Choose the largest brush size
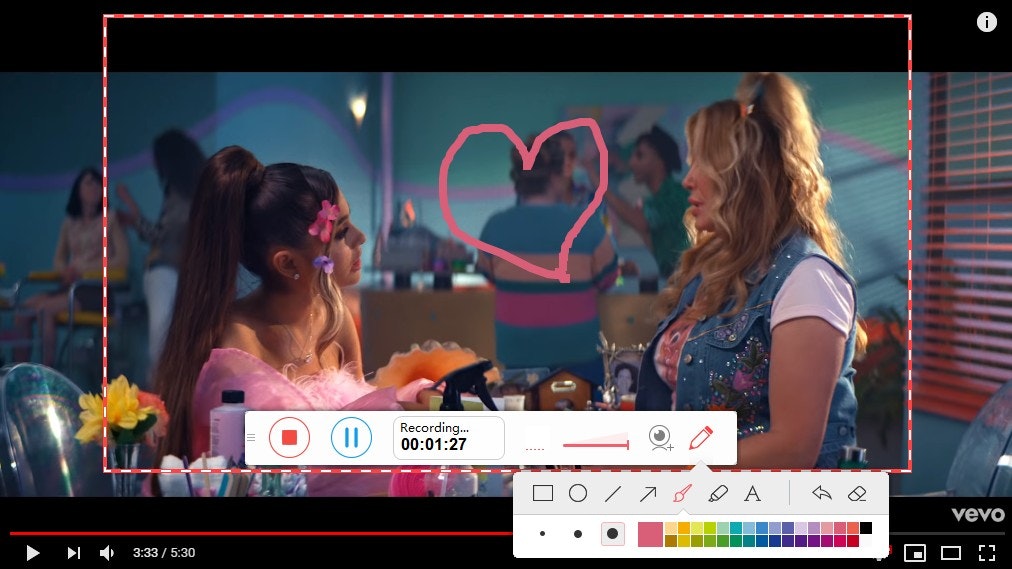Screen dimensions: 1012x569 click(612, 534)
